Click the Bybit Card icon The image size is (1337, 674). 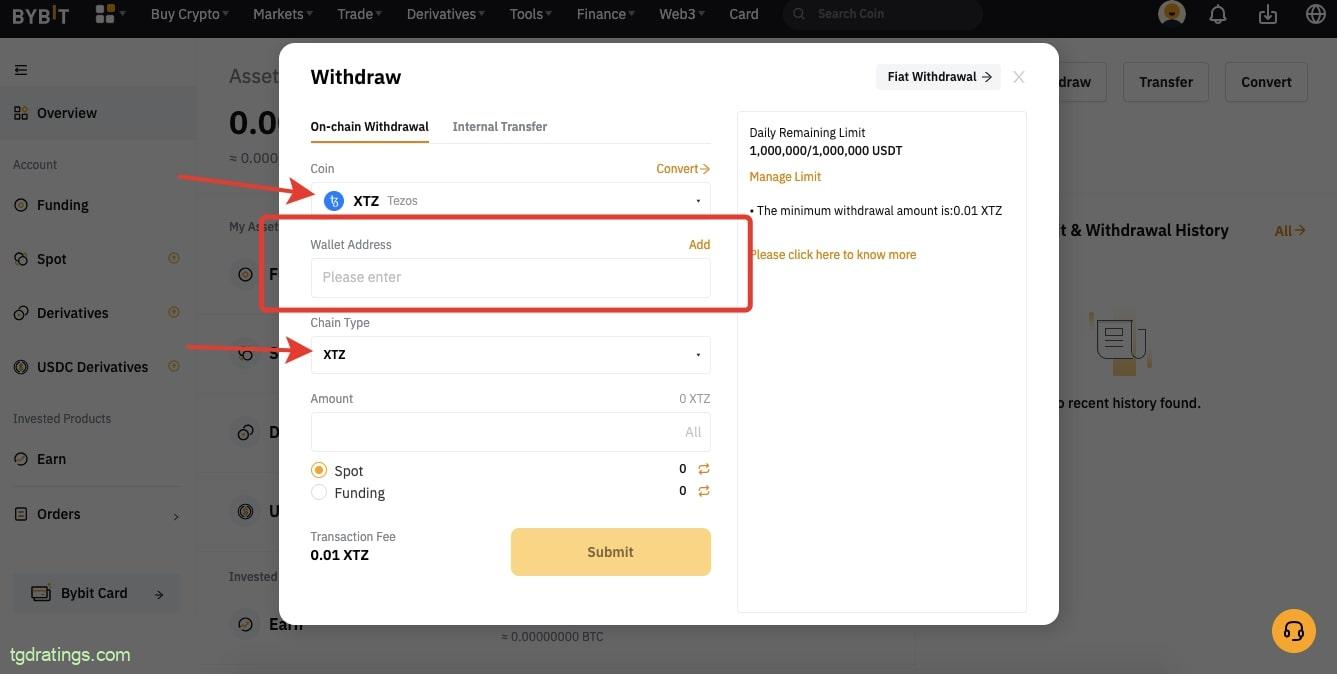click(41, 593)
